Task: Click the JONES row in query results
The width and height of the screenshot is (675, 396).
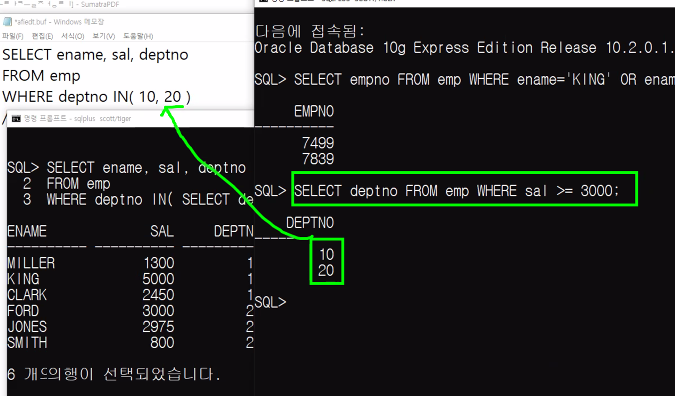Action: coord(130,327)
